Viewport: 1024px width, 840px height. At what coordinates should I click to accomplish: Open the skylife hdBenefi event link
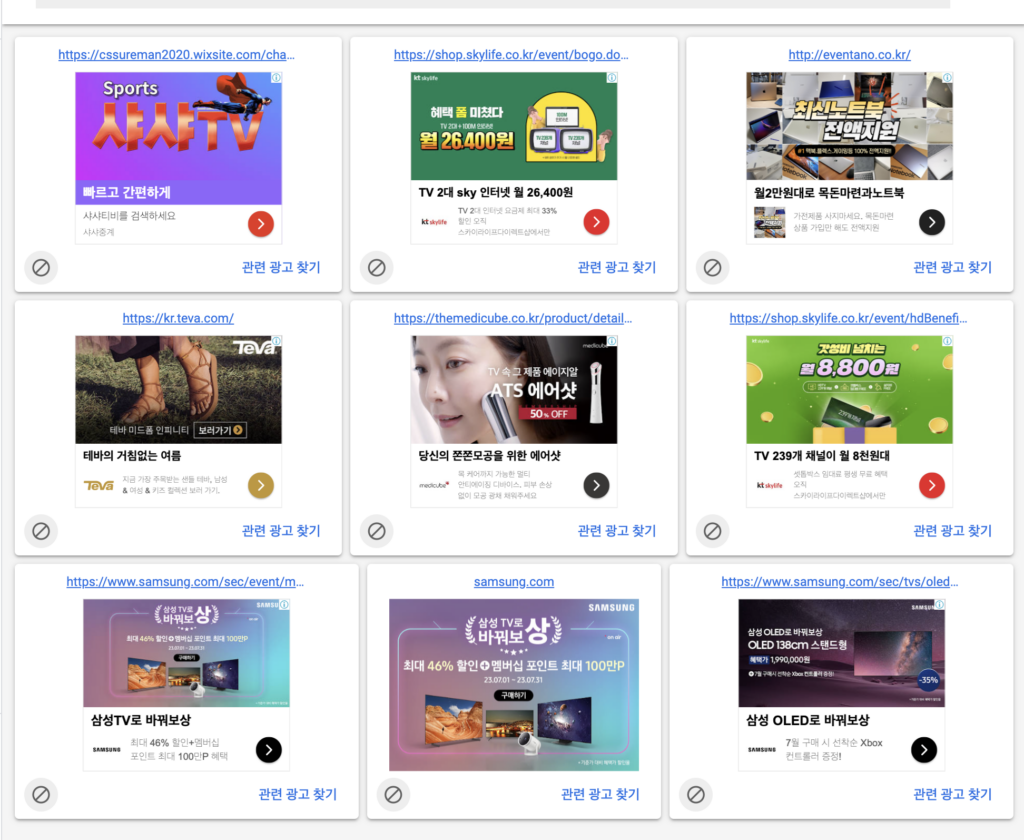tap(848, 318)
